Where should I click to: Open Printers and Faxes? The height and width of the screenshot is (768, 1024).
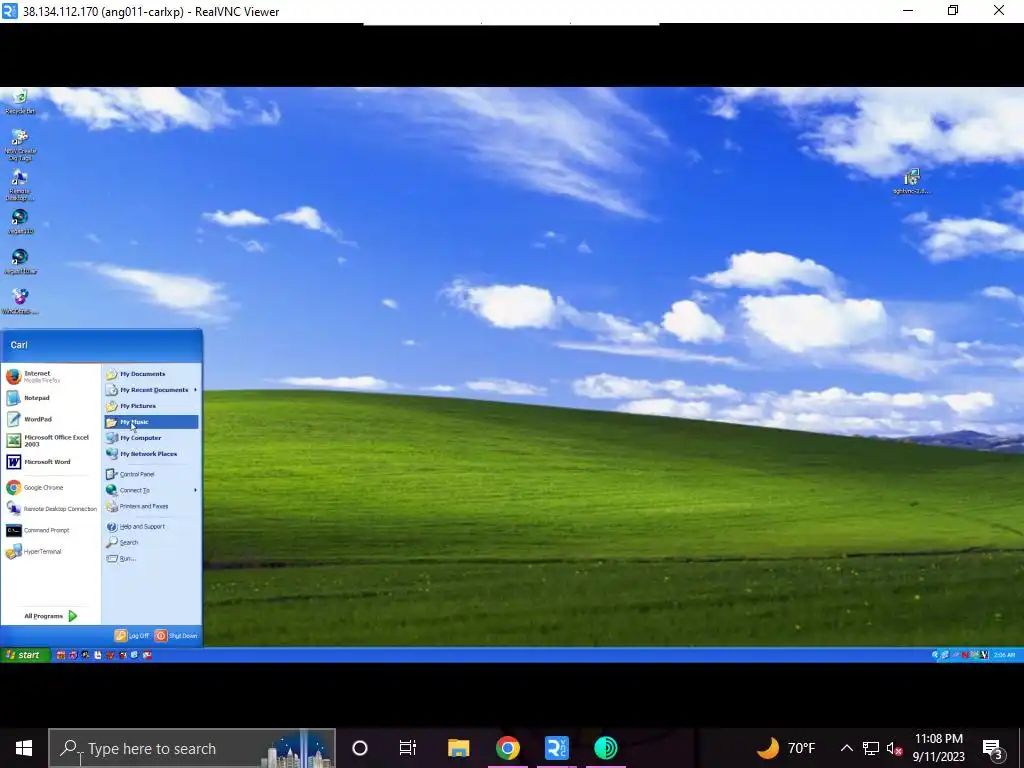pyautogui.click(x=151, y=506)
